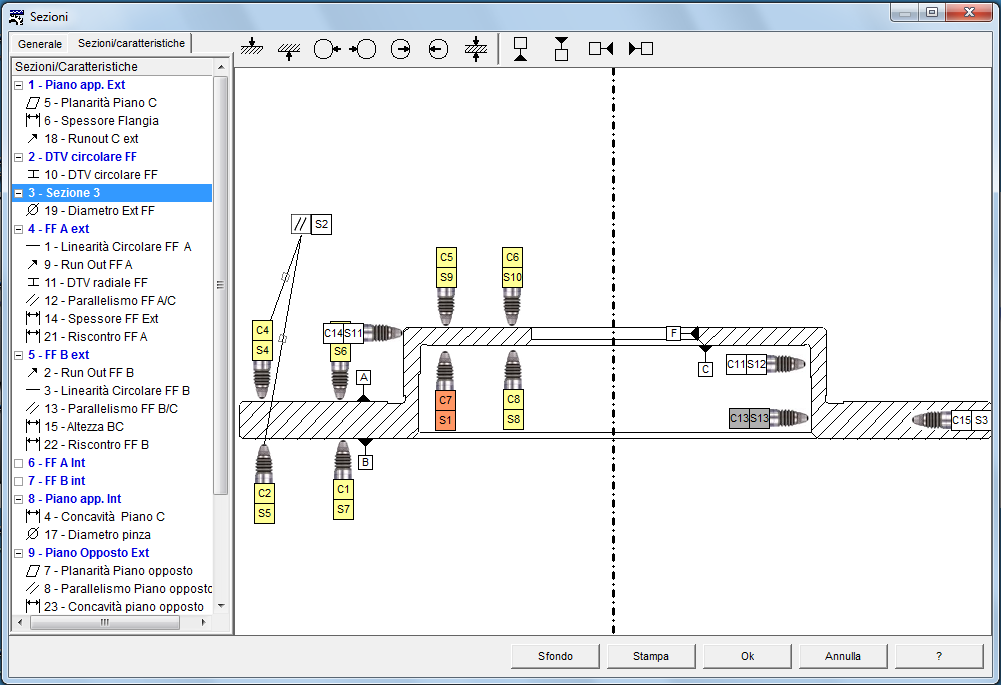Choose the double-sided hatched thickness probe icon
1001x685 pixels.
tap(476, 49)
